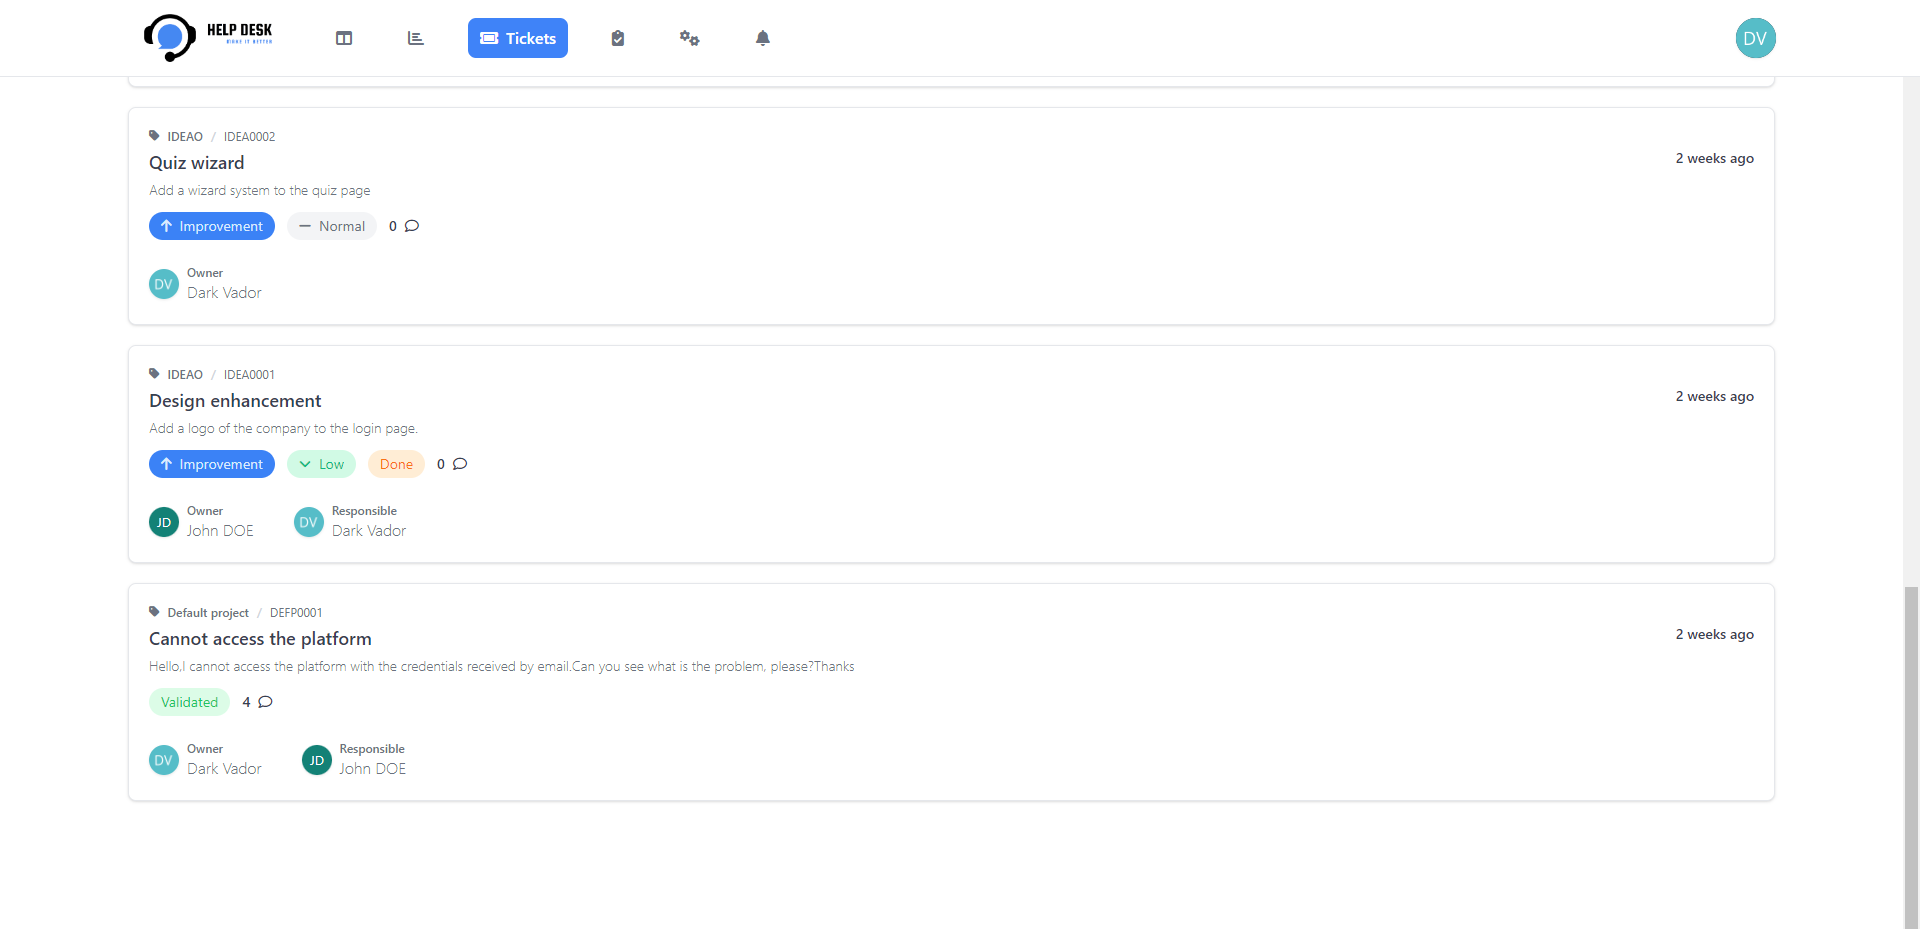Click John DOE owner avatar on Design enhancement
Image resolution: width=1920 pixels, height=929 pixels.
coord(164,522)
